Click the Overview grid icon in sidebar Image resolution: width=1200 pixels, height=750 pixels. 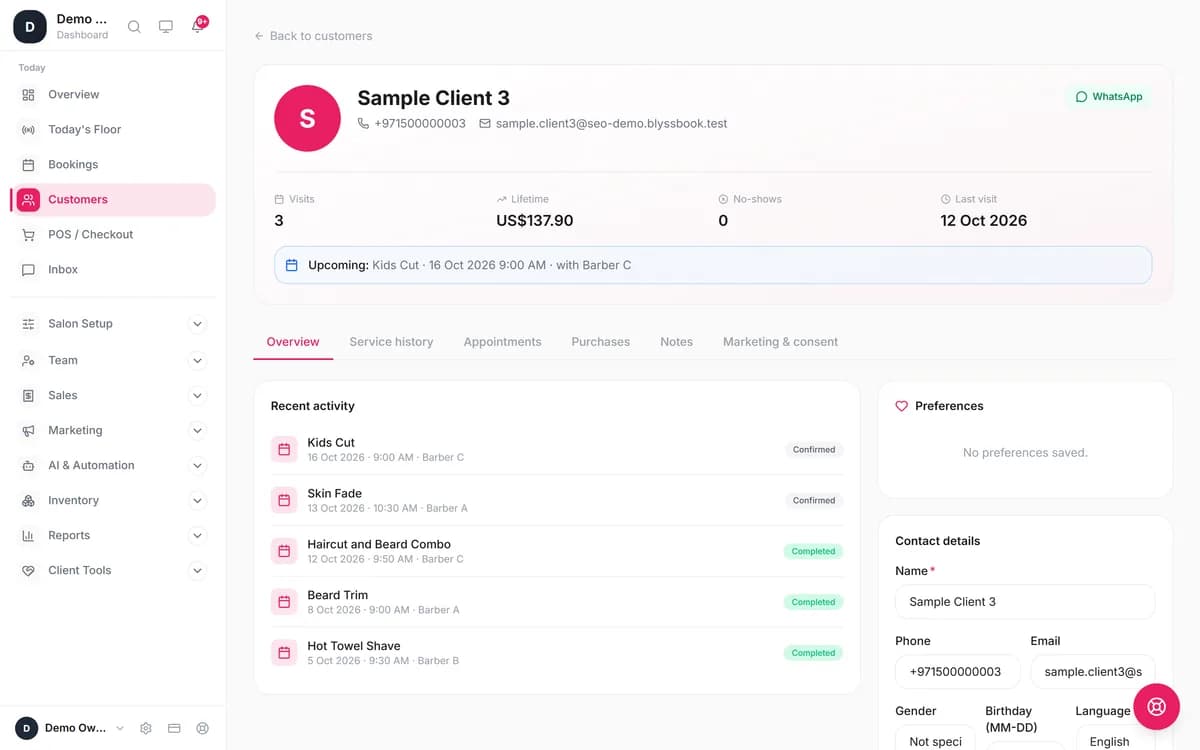[x=28, y=94]
